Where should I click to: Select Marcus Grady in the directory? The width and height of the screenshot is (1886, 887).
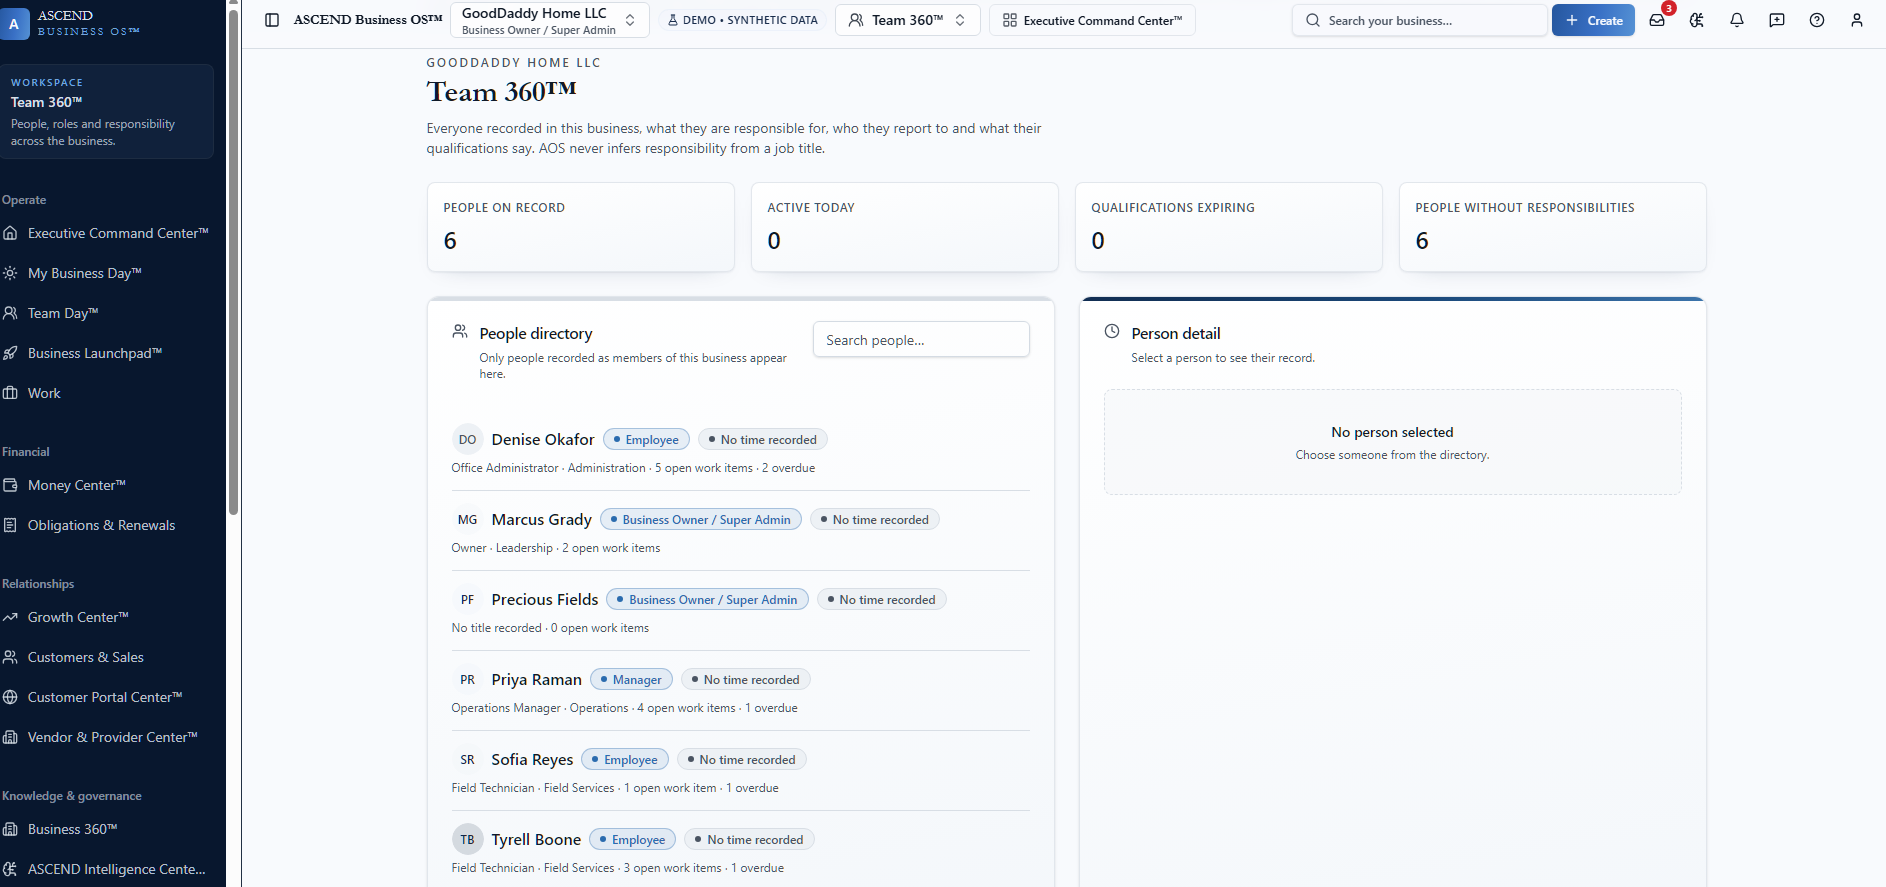(x=740, y=532)
